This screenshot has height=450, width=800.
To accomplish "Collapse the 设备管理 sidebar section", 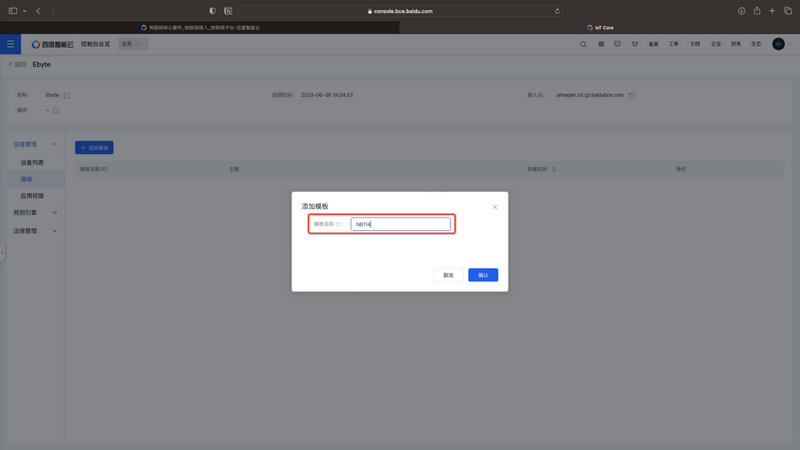I will point(54,144).
